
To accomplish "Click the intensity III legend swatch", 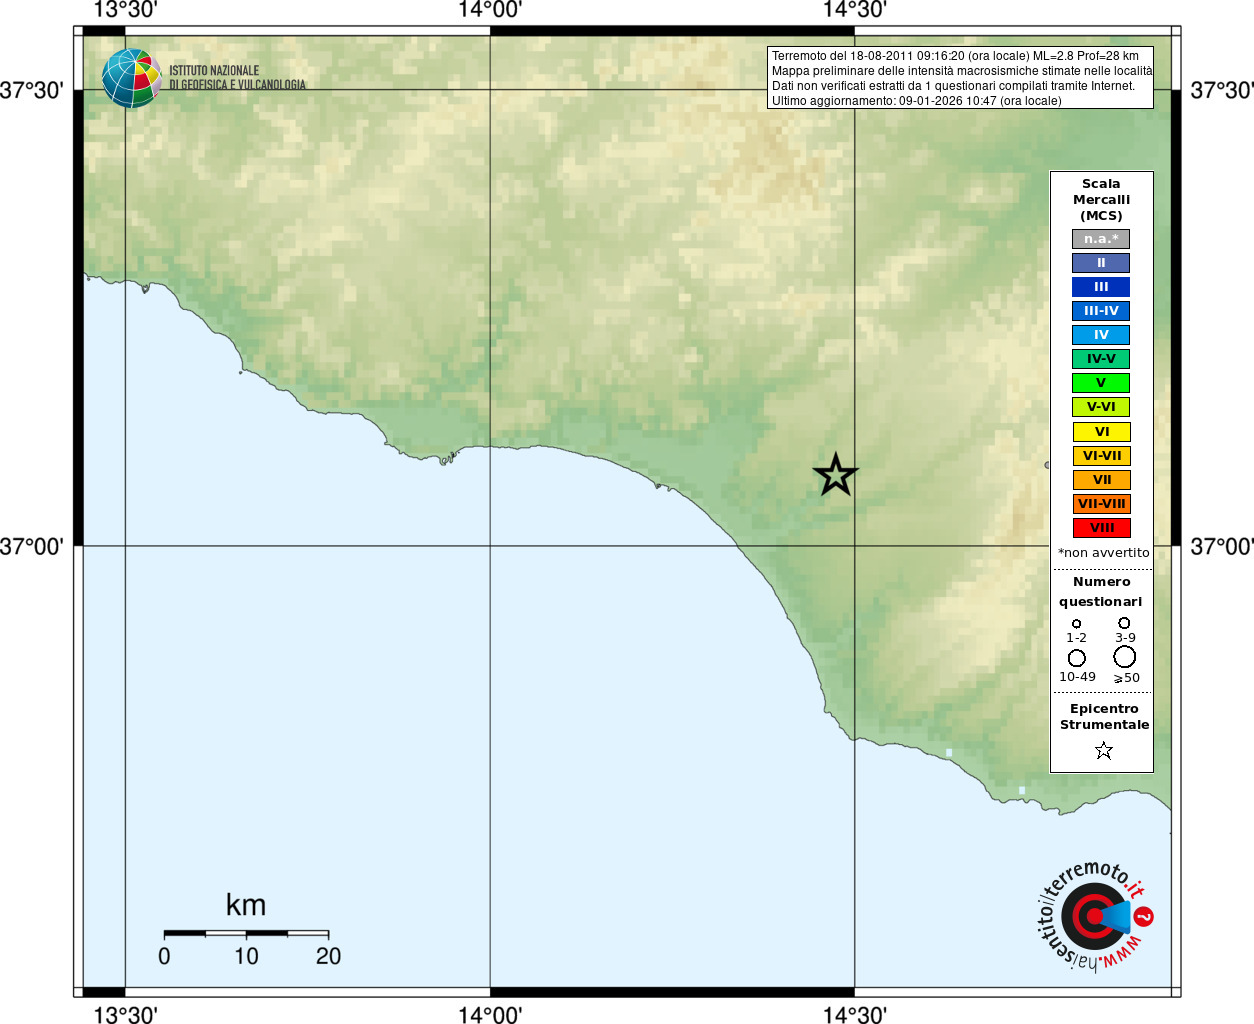I will 1101,287.
